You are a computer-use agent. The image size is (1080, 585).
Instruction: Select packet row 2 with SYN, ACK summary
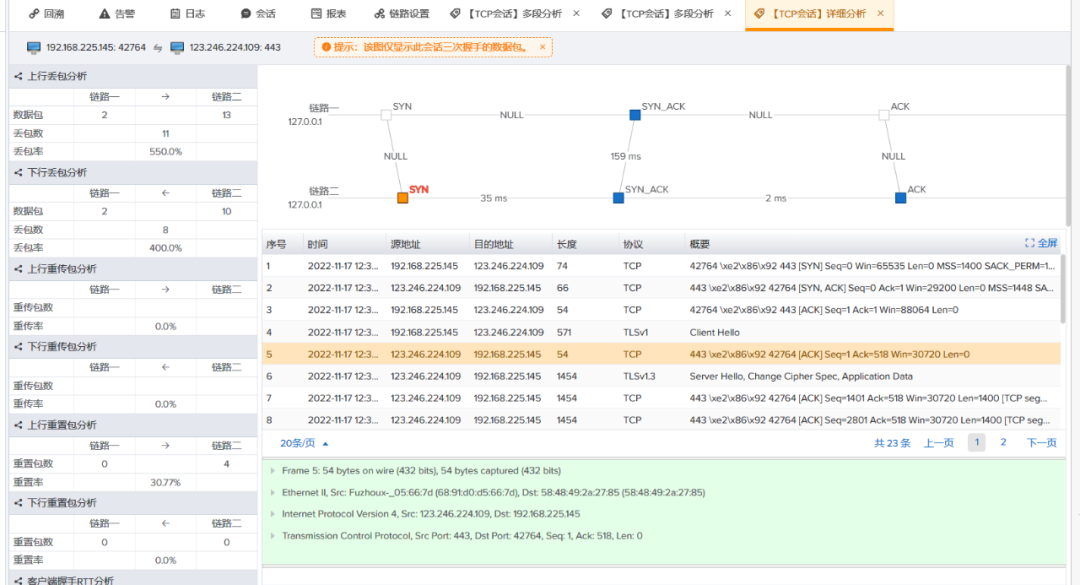[661, 288]
